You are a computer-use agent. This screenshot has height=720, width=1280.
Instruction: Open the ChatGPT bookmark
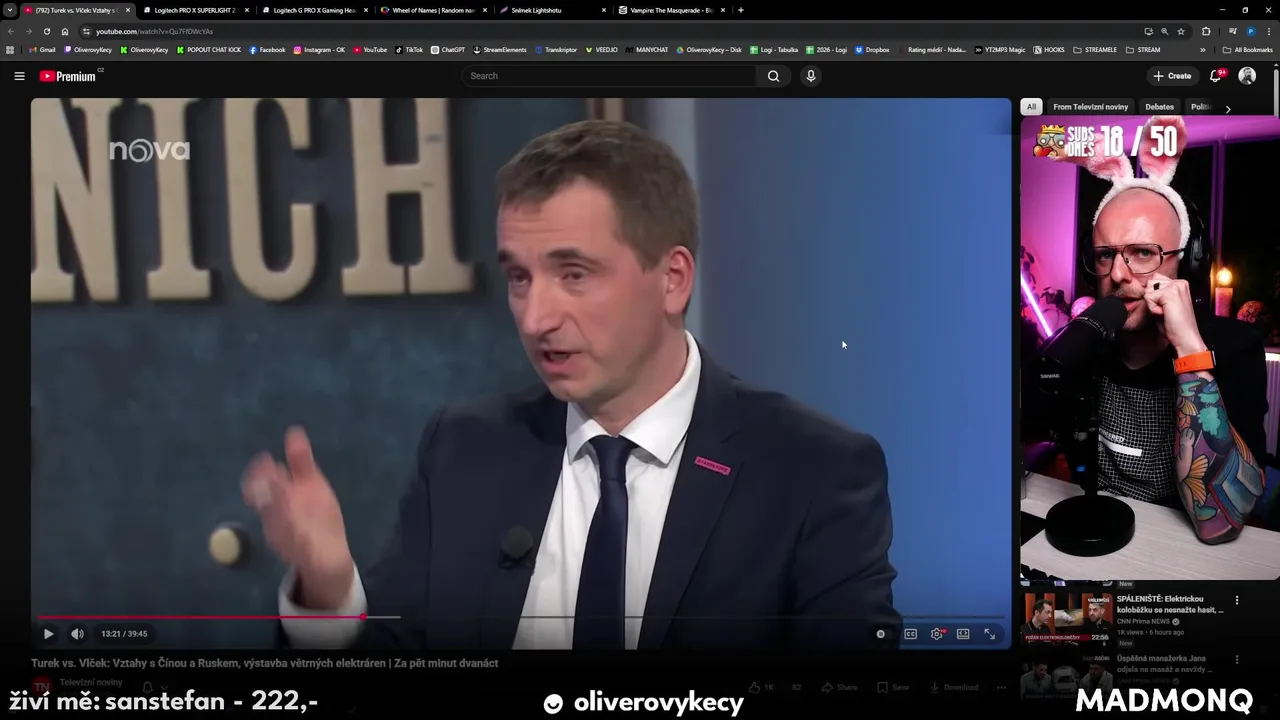coord(448,49)
